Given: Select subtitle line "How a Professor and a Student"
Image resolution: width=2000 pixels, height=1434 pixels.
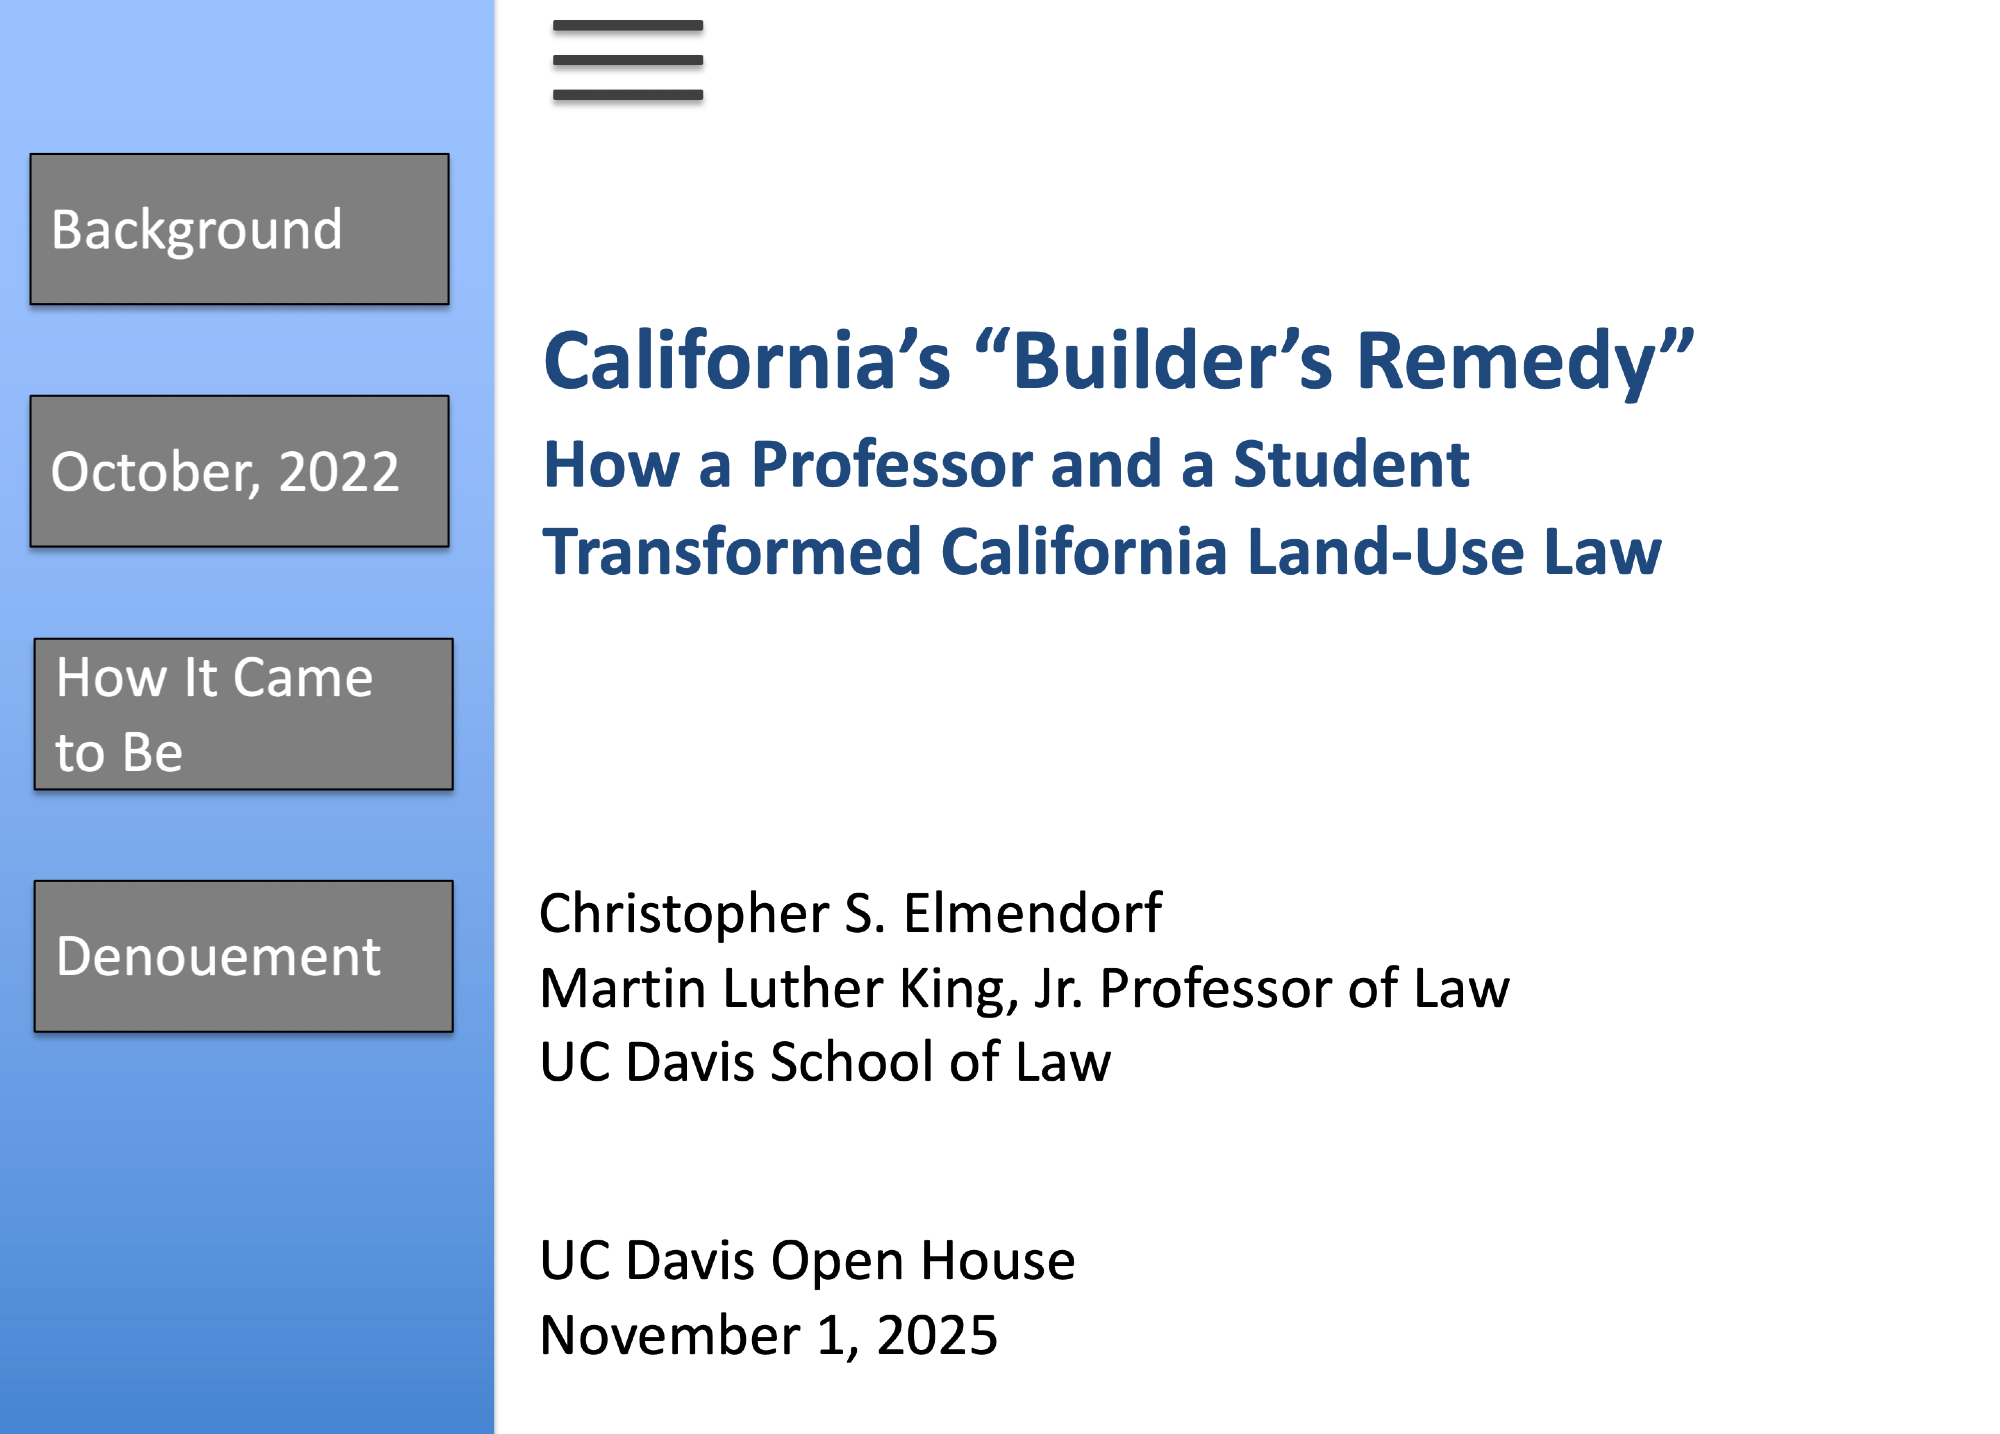Looking at the screenshot, I should coord(1005,465).
